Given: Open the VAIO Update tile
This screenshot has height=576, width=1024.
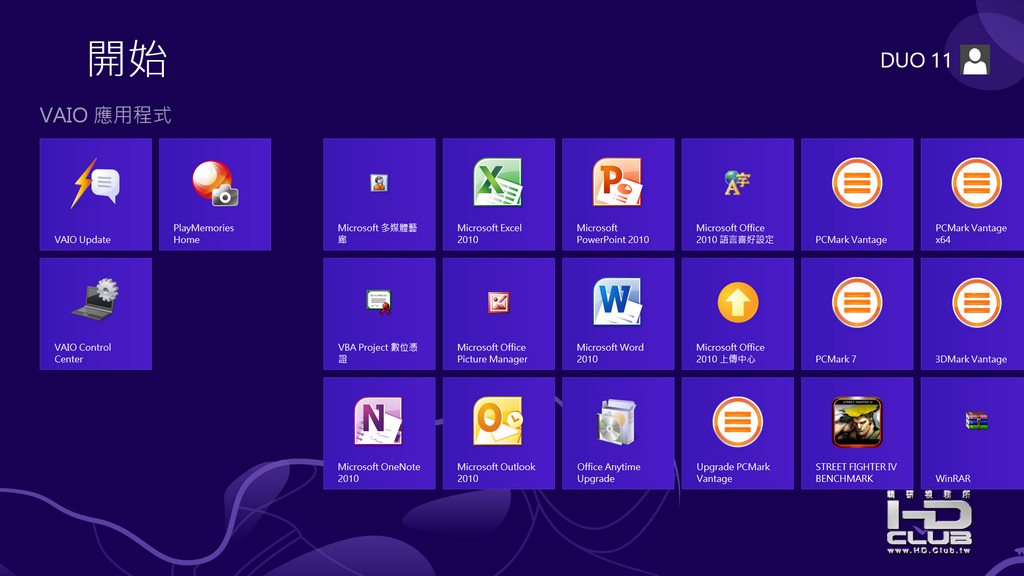Looking at the screenshot, I should [x=95, y=194].
